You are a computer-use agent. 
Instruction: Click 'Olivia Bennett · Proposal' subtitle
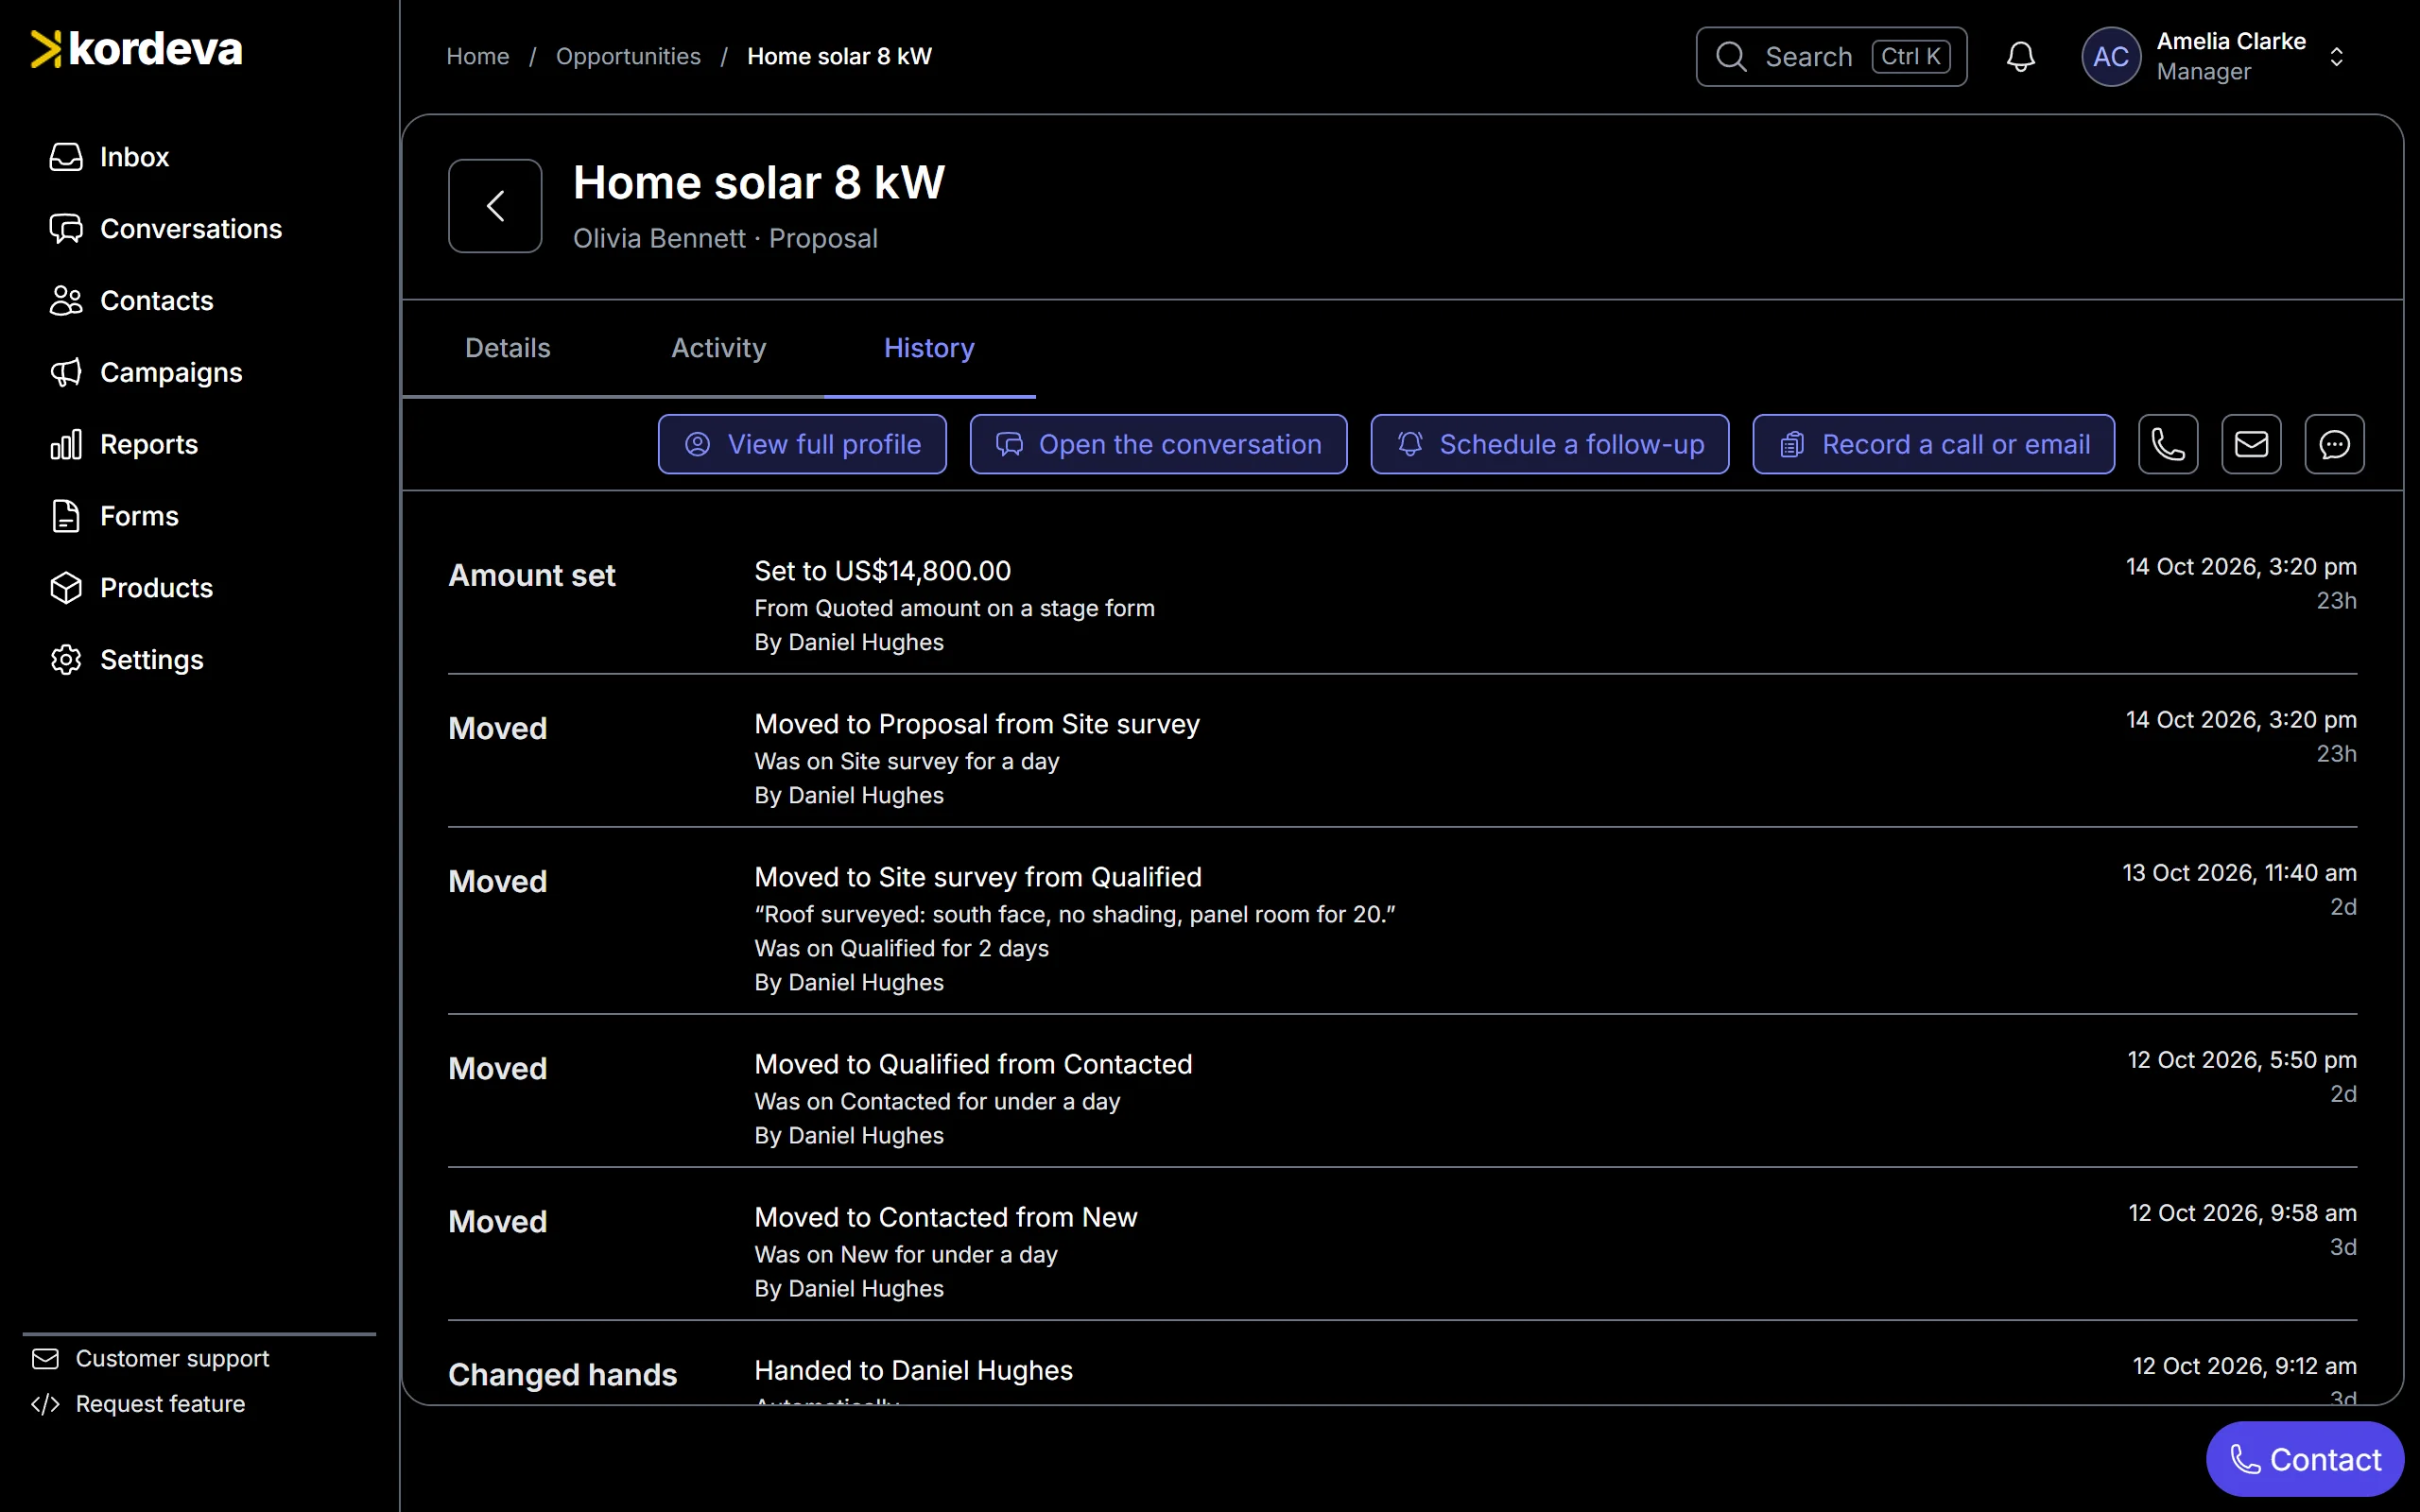click(725, 239)
